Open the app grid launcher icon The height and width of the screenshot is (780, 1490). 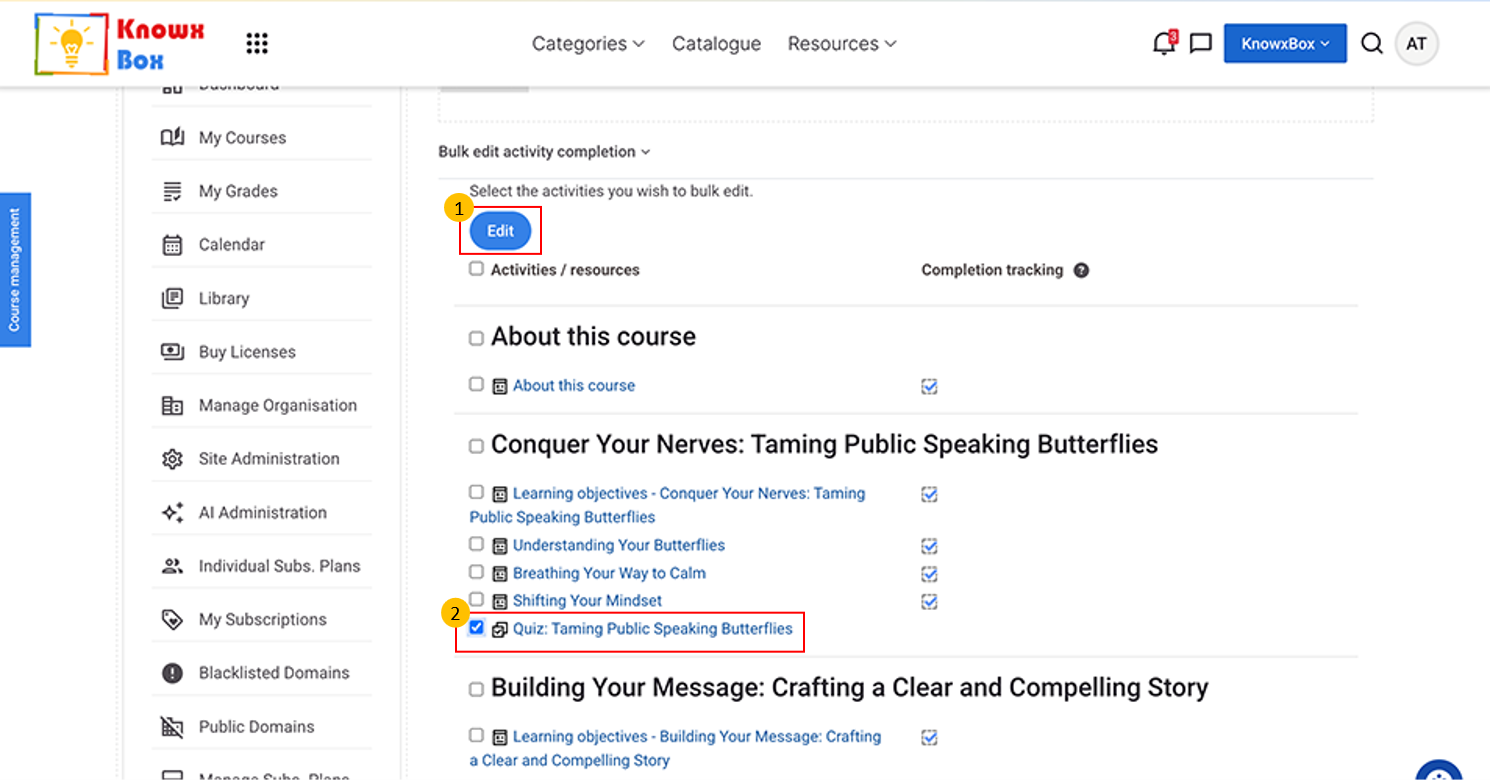[x=257, y=43]
